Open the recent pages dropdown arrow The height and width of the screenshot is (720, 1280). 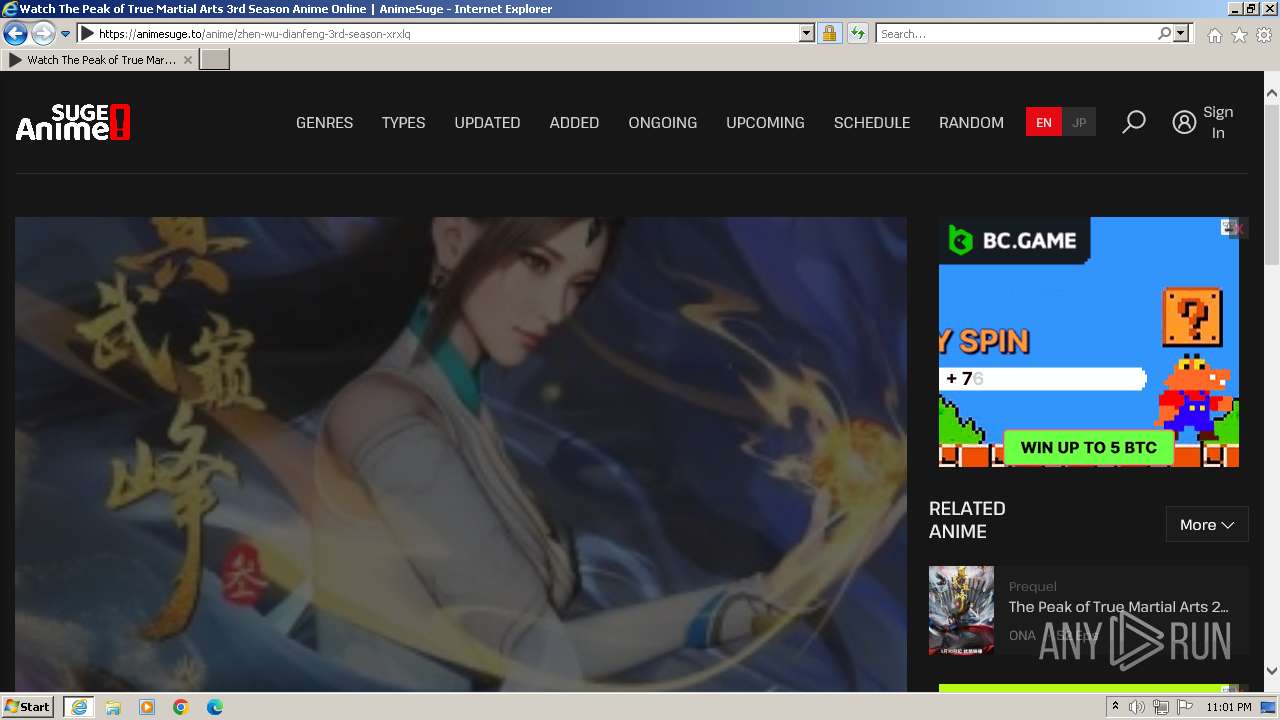tap(66, 34)
